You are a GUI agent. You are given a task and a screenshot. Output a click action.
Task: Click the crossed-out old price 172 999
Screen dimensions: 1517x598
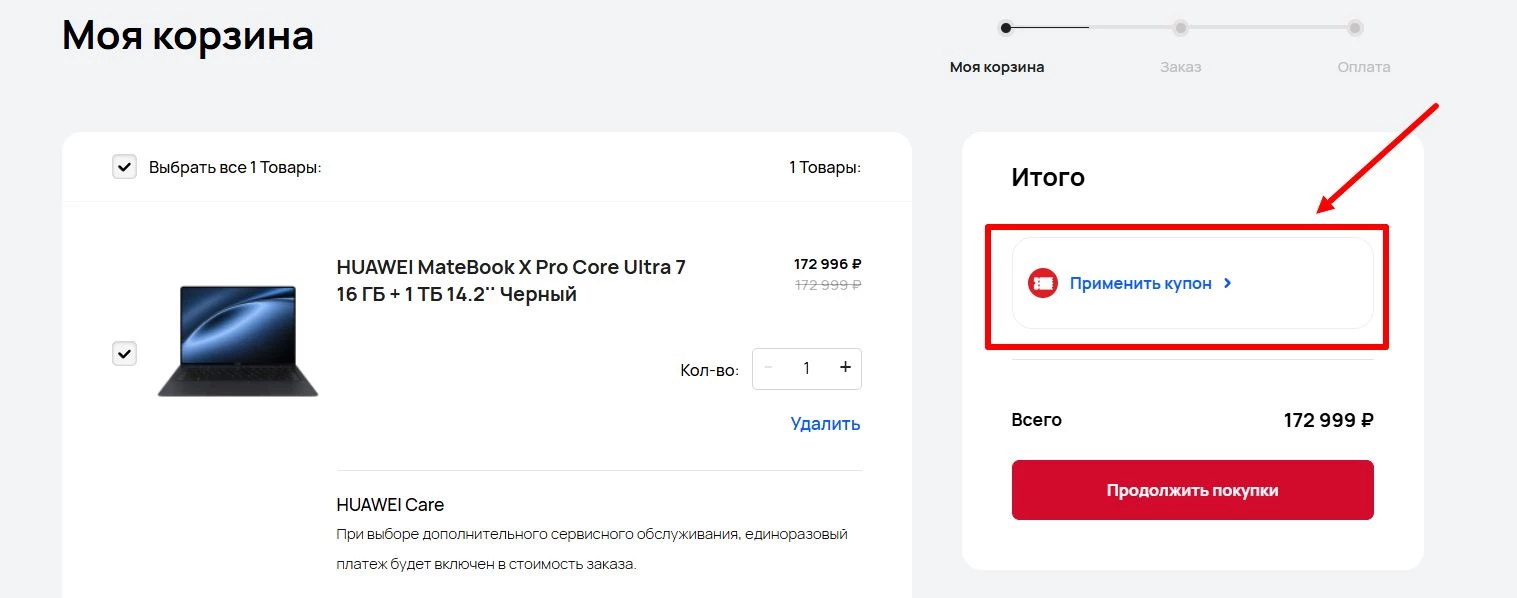[x=827, y=284]
